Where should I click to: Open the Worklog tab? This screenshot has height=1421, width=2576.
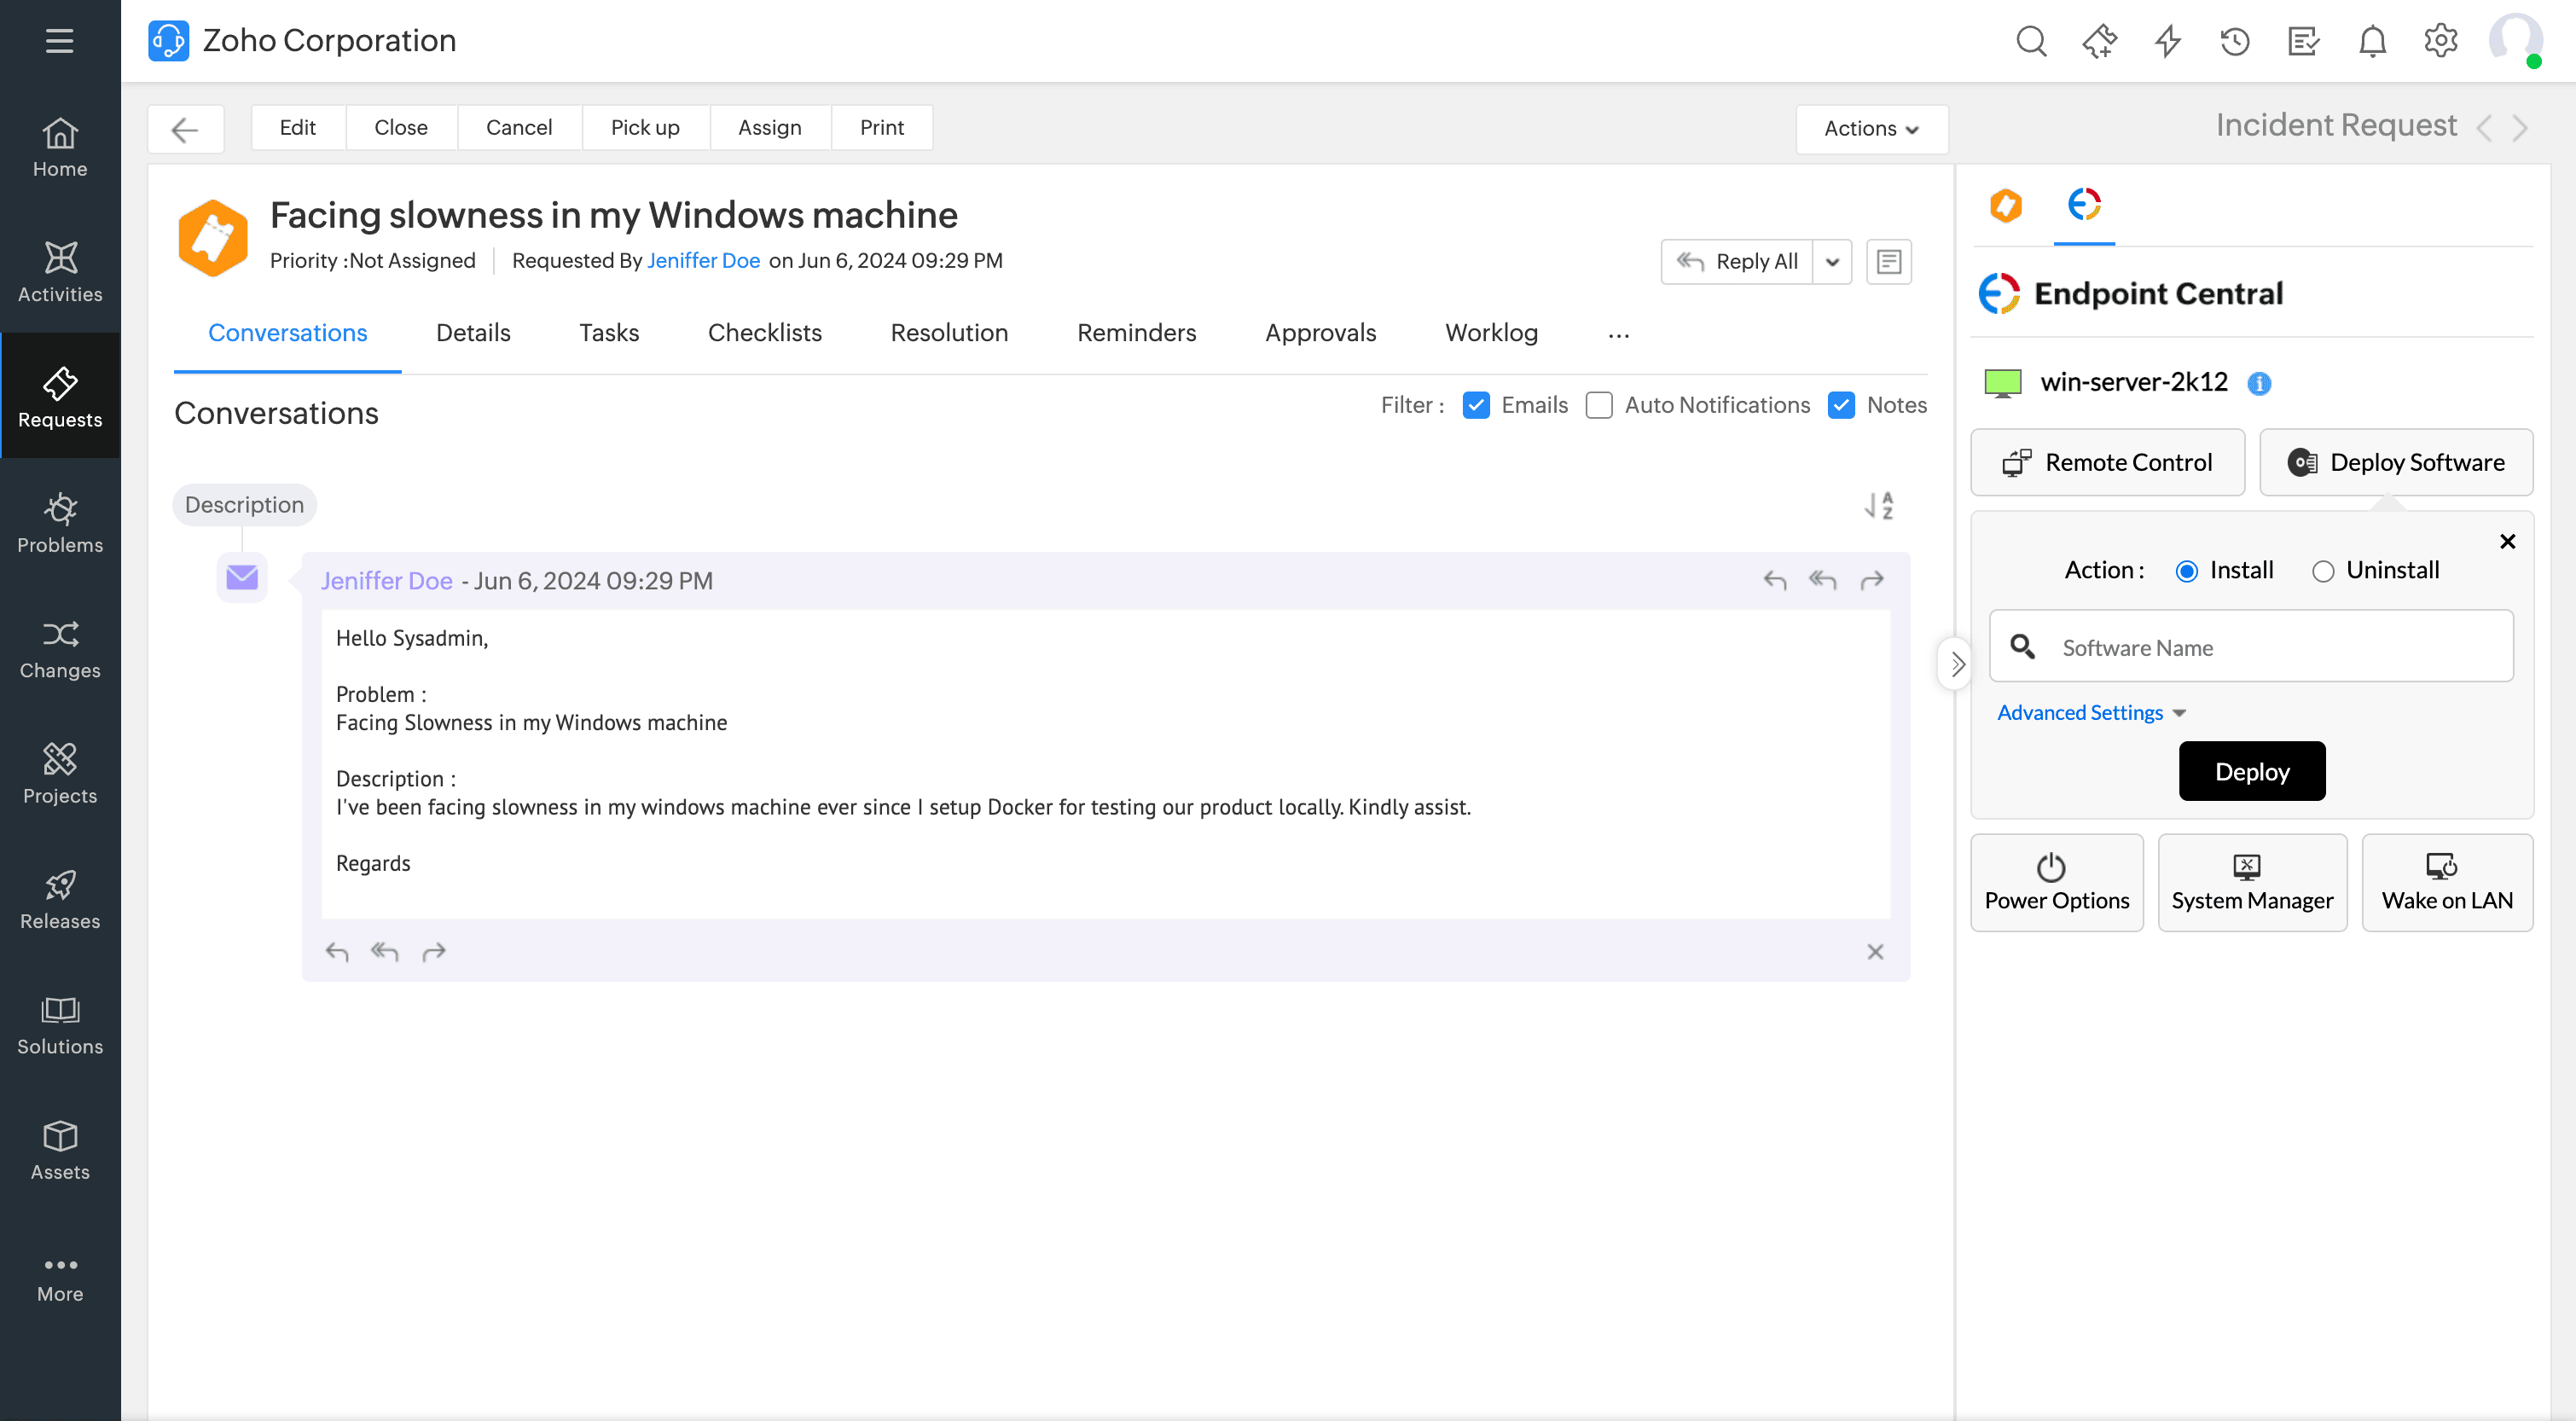tap(1491, 333)
